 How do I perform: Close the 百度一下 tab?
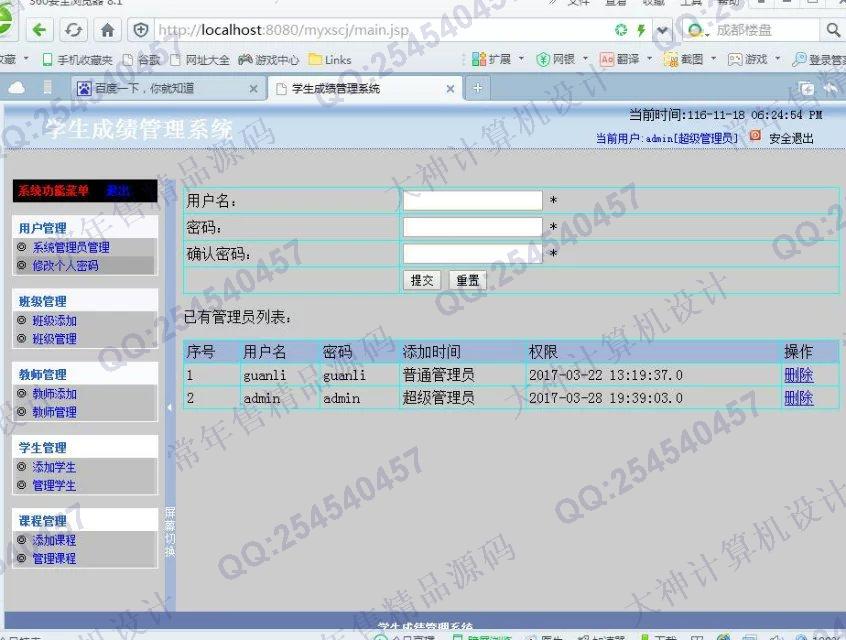click(253, 88)
